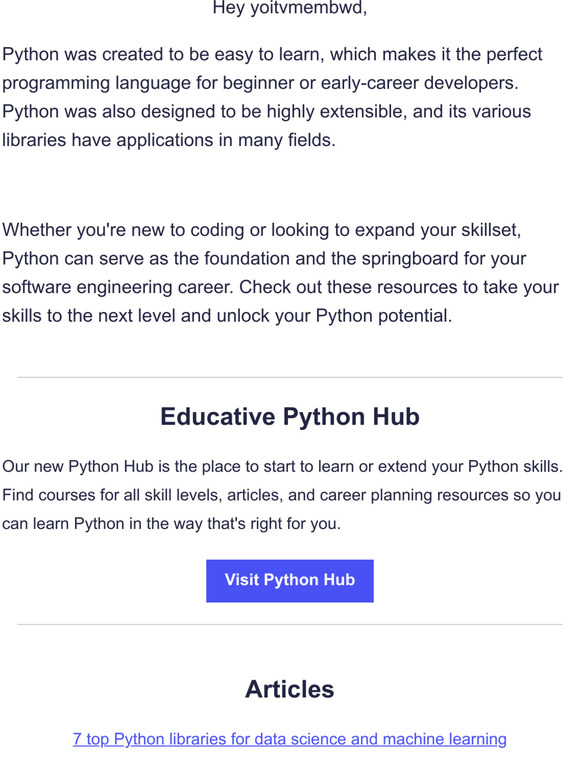The width and height of the screenshot is (580, 774).
Task: Open the 7 top Python libraries article link
Action: [x=290, y=739]
